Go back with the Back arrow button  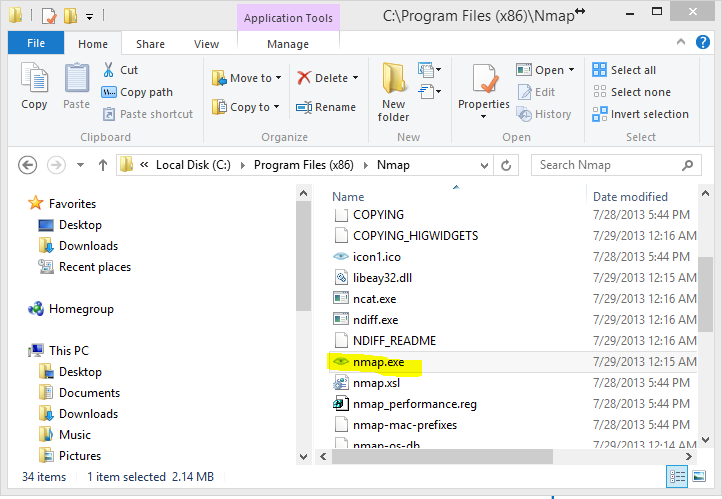tap(28, 165)
